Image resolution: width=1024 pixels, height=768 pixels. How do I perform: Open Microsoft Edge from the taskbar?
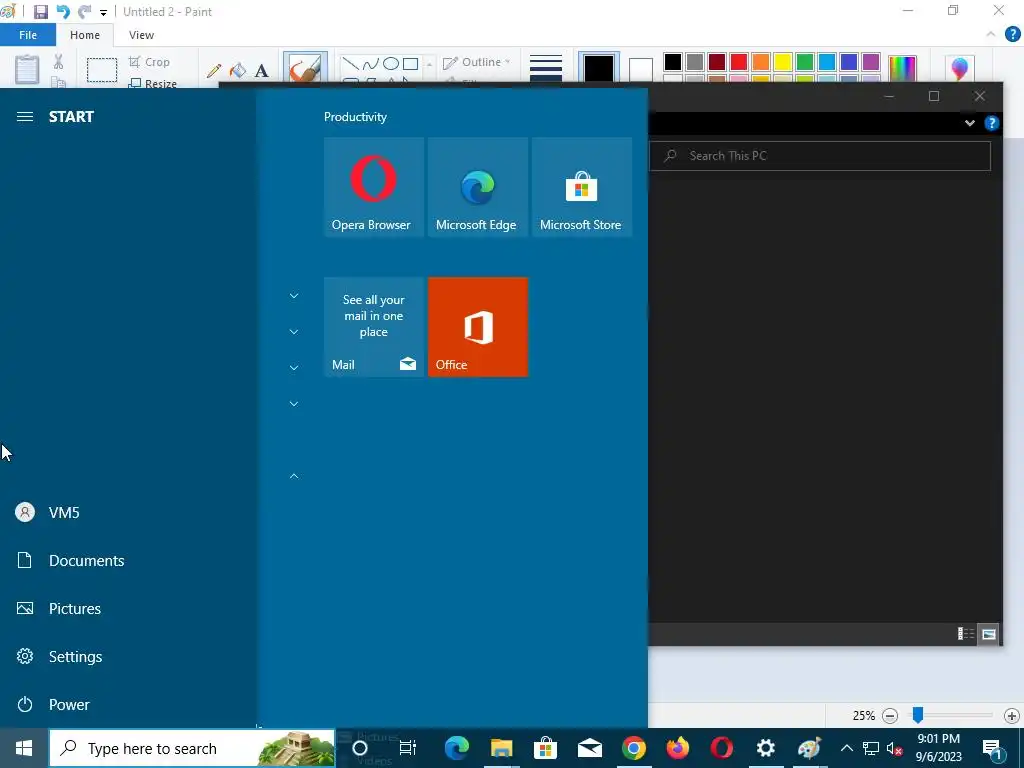coord(456,748)
